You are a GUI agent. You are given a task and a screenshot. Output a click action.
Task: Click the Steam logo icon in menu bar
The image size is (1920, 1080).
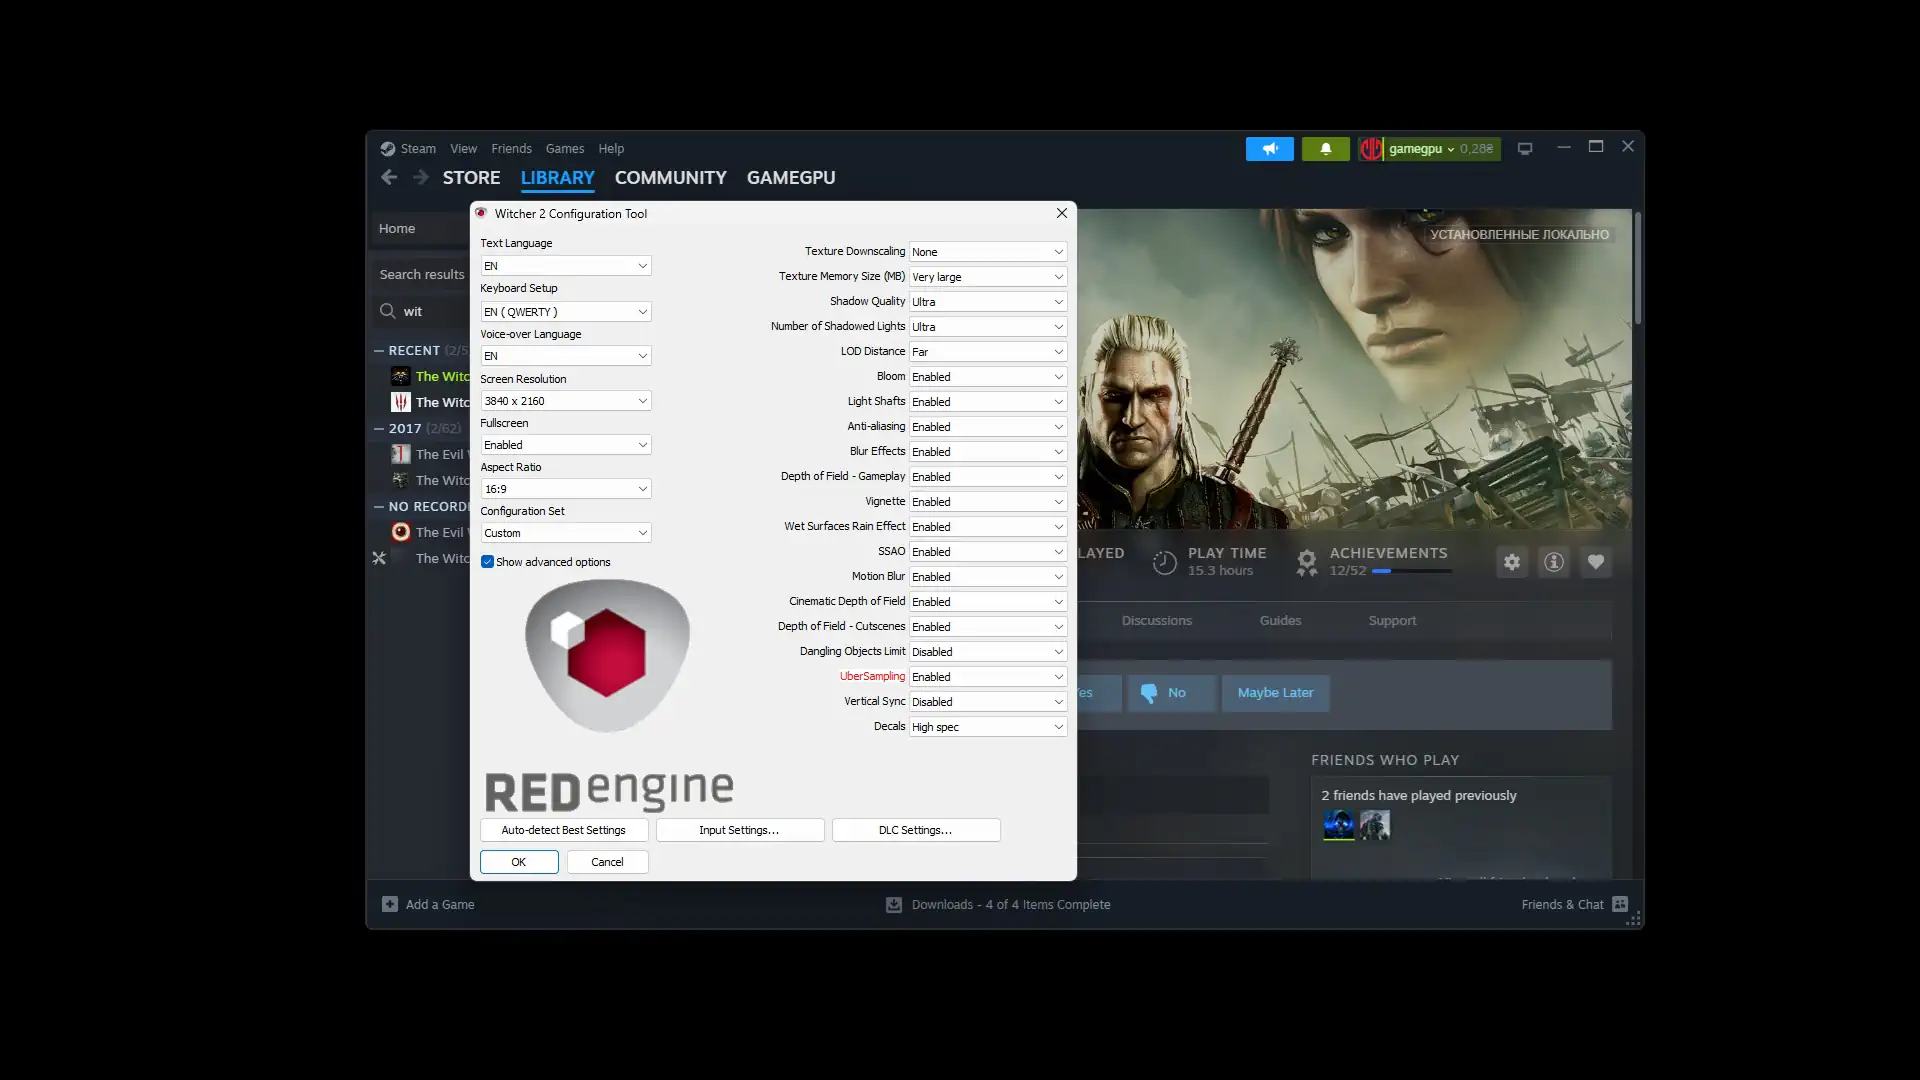coord(388,149)
